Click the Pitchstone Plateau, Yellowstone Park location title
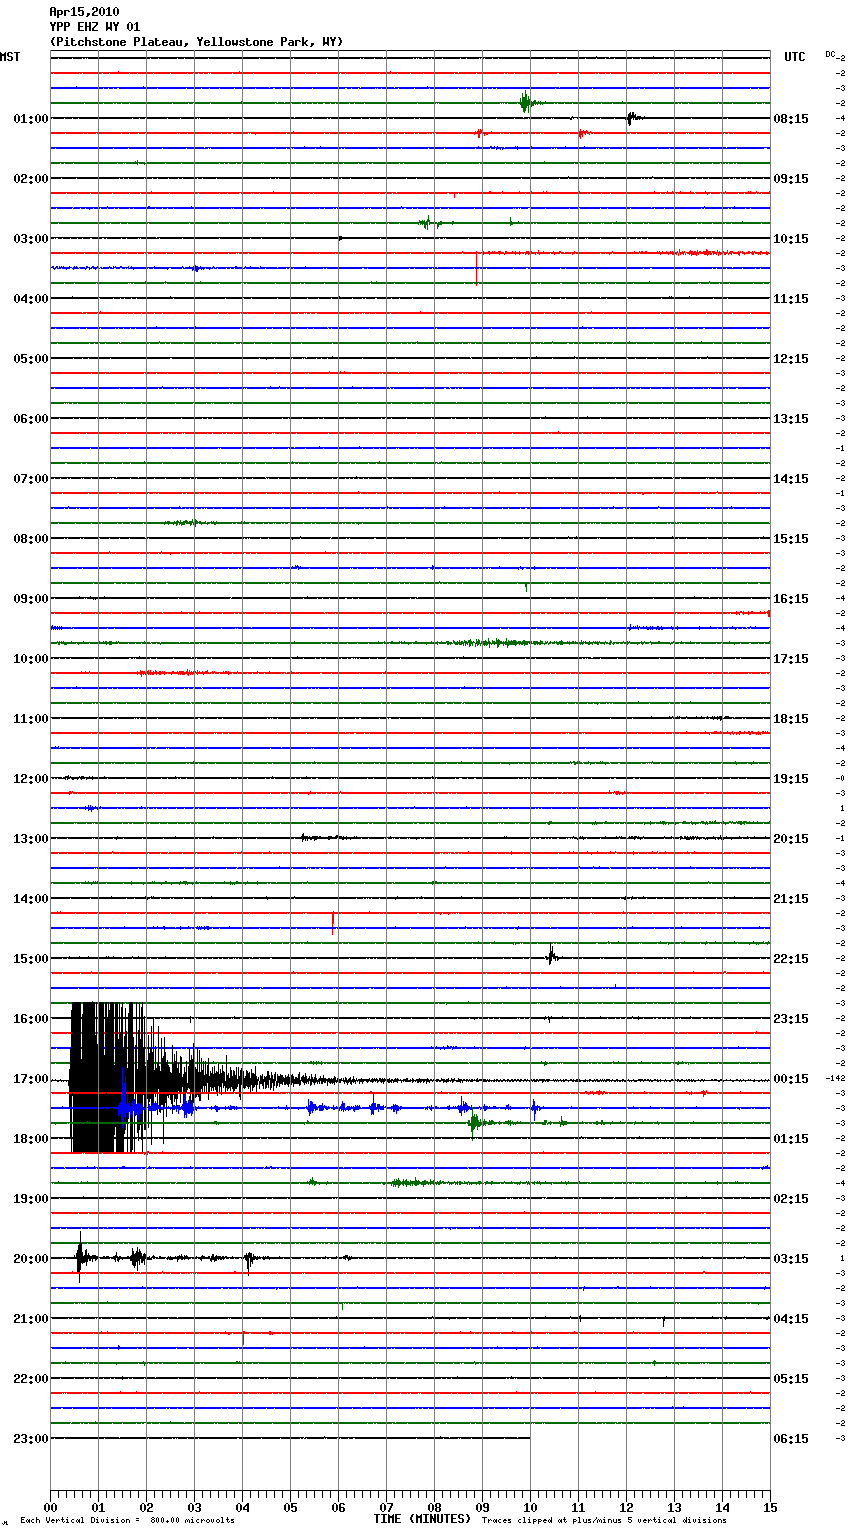850x1534 pixels. point(196,42)
